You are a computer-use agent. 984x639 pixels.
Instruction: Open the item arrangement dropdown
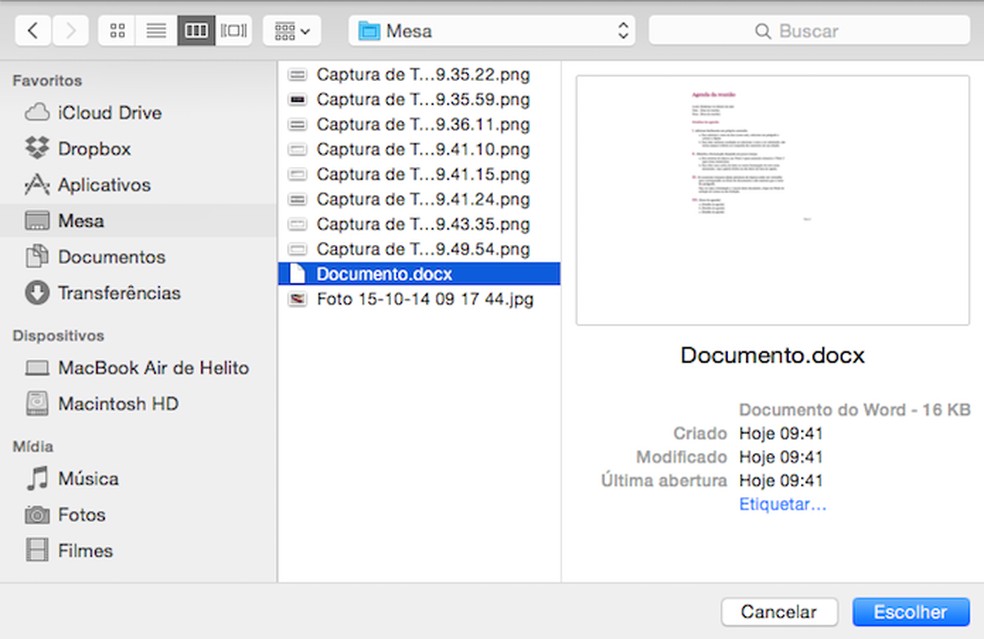tap(291, 31)
